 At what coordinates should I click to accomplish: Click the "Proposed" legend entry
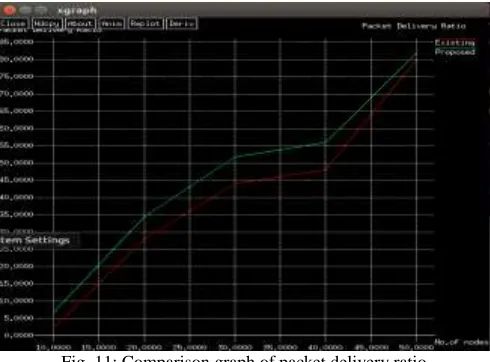point(455,52)
